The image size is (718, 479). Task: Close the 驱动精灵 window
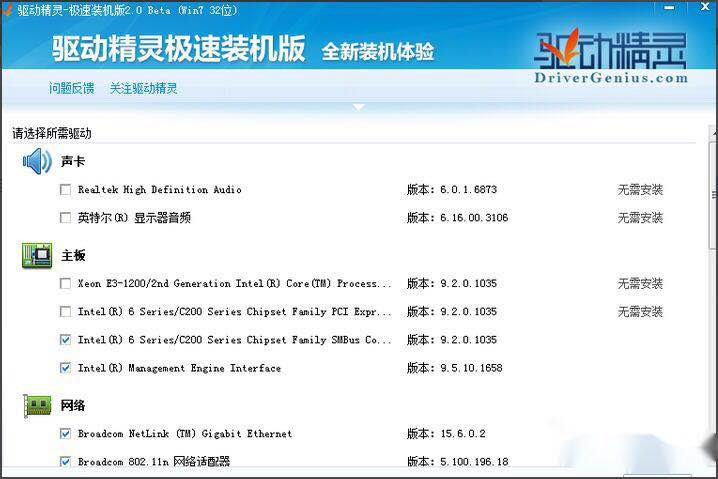tap(706, 7)
